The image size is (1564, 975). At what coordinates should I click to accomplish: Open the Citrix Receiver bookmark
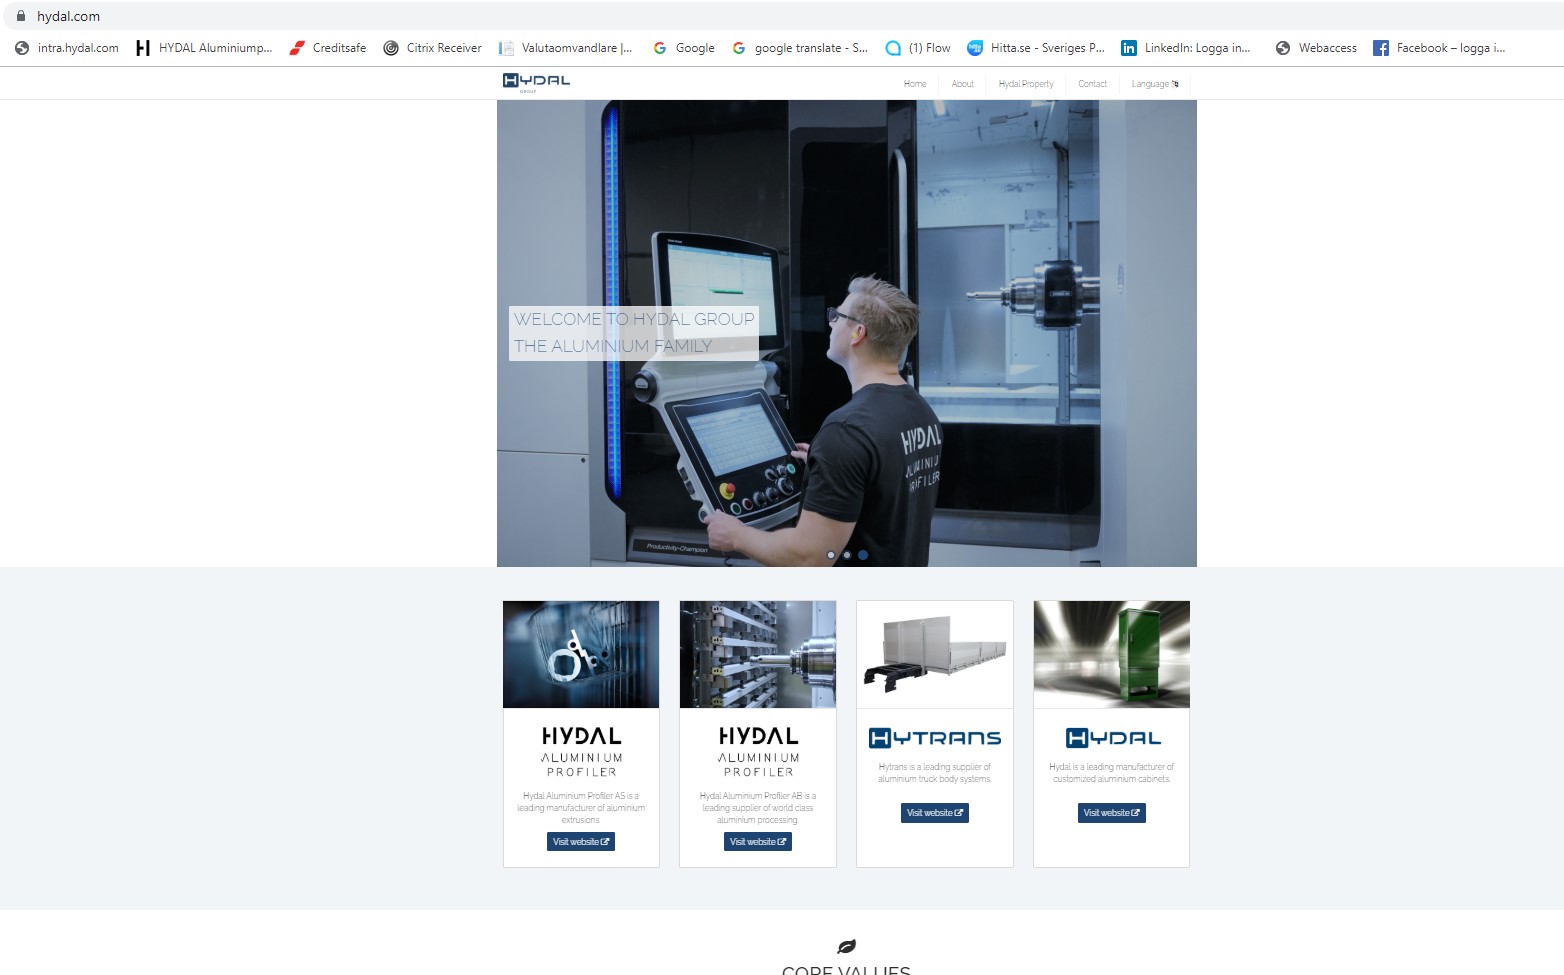432,48
